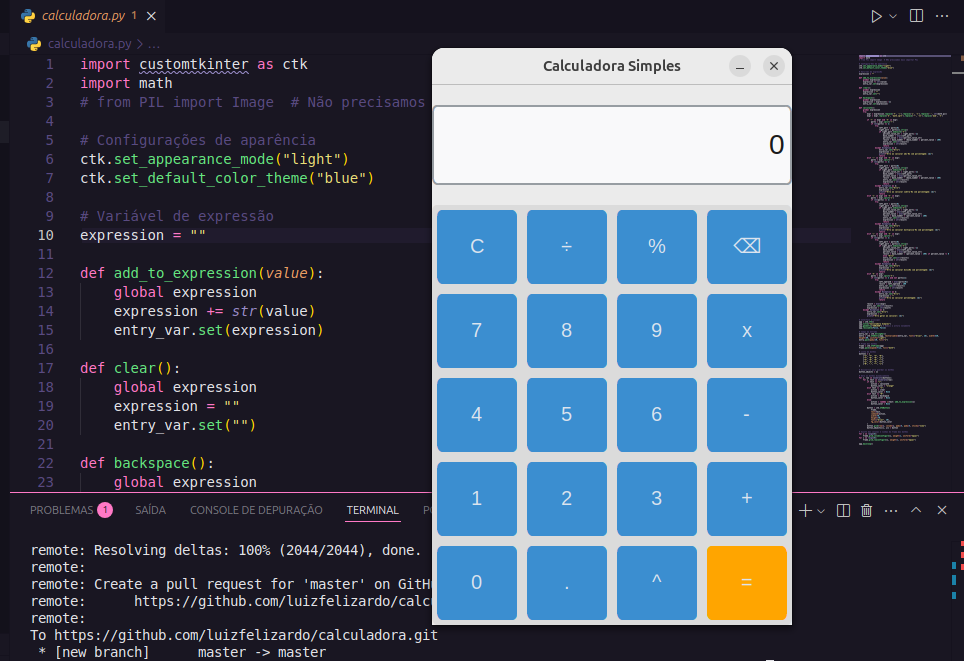Create a new terminal with plus icon

click(x=806, y=510)
